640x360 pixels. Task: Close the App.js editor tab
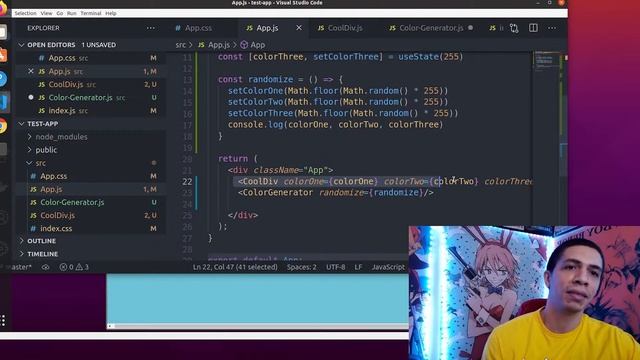pos(299,28)
